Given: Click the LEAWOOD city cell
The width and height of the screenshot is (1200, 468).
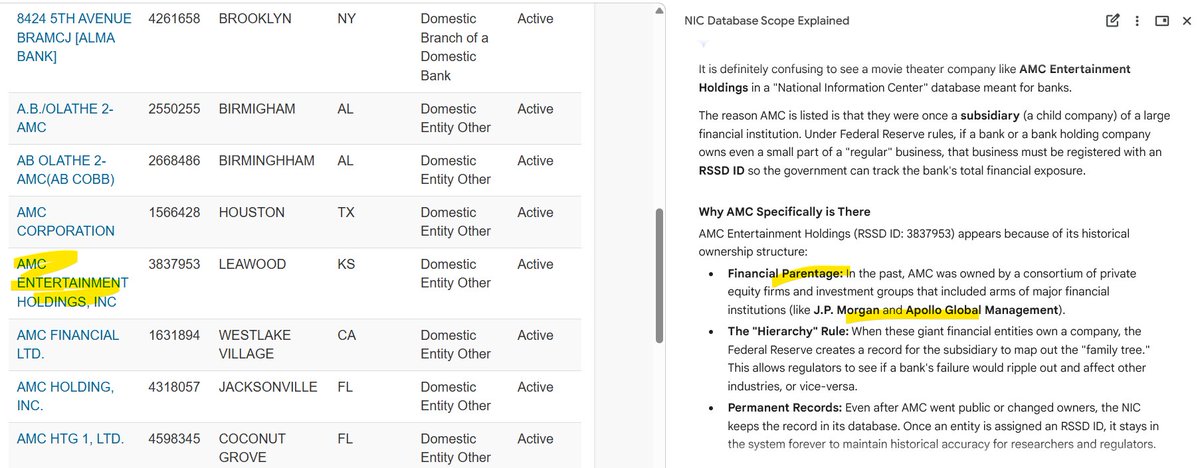Looking at the screenshot, I should pyautogui.click(x=252, y=265).
